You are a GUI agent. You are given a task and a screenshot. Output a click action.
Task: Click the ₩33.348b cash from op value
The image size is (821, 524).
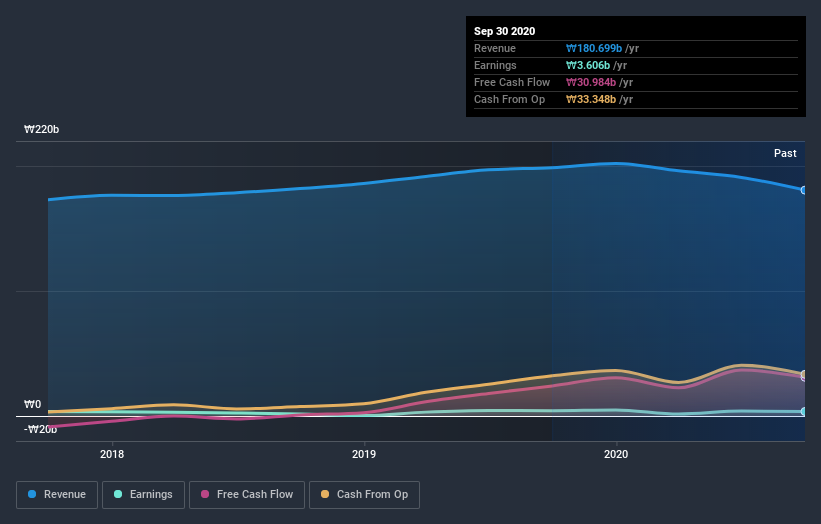pyautogui.click(x=591, y=99)
